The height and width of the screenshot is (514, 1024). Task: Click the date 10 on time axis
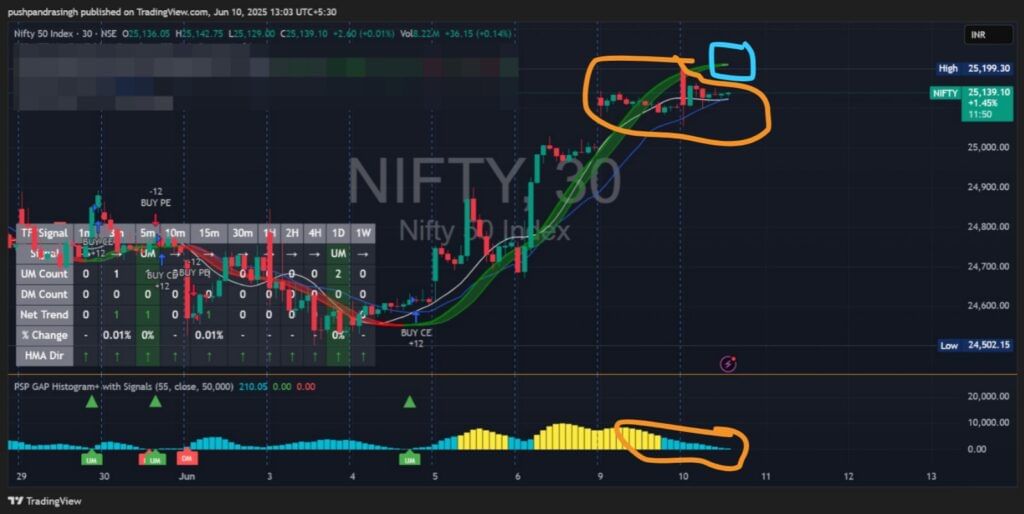pos(682,476)
